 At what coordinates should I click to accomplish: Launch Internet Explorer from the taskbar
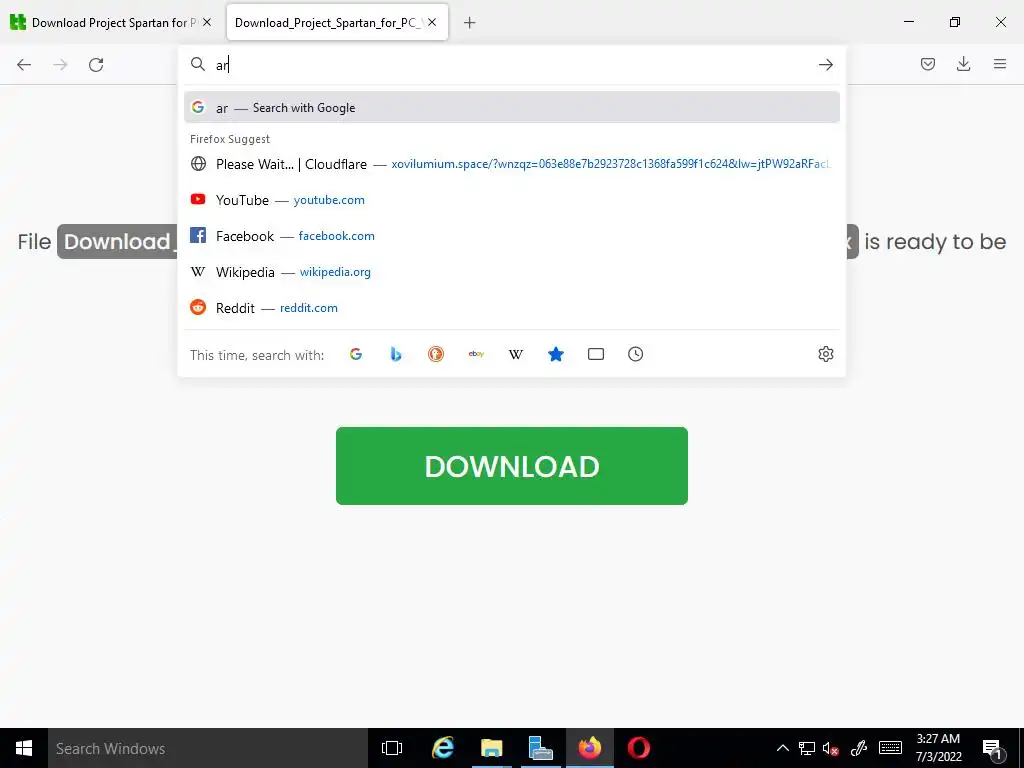(443, 748)
